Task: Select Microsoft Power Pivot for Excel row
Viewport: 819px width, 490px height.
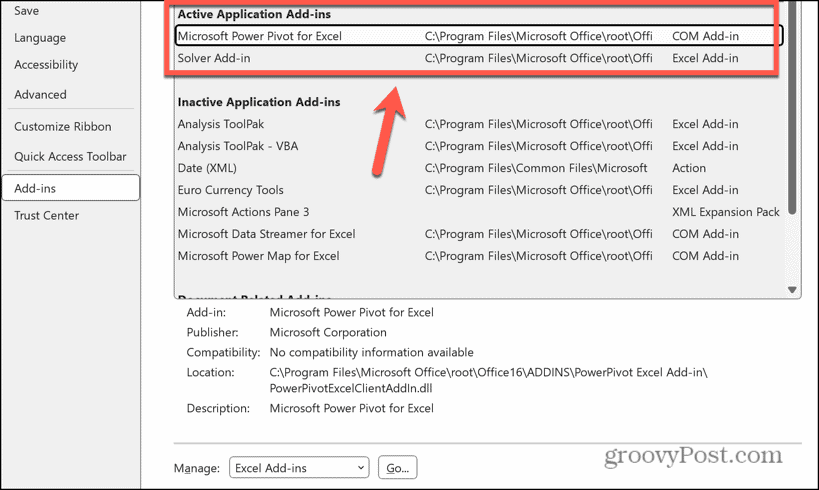Action: [478, 36]
